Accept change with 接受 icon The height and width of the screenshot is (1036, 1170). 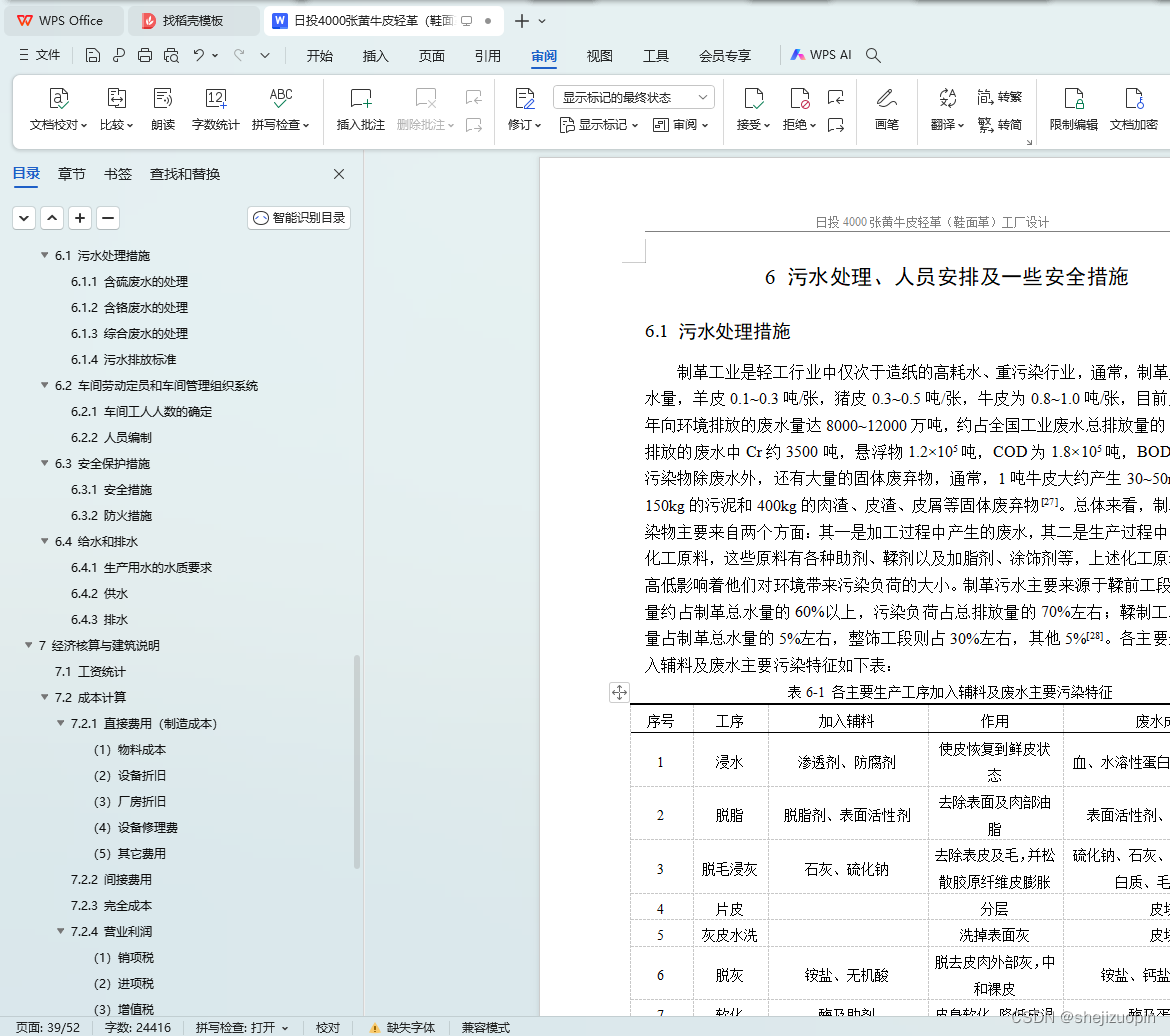tap(753, 109)
